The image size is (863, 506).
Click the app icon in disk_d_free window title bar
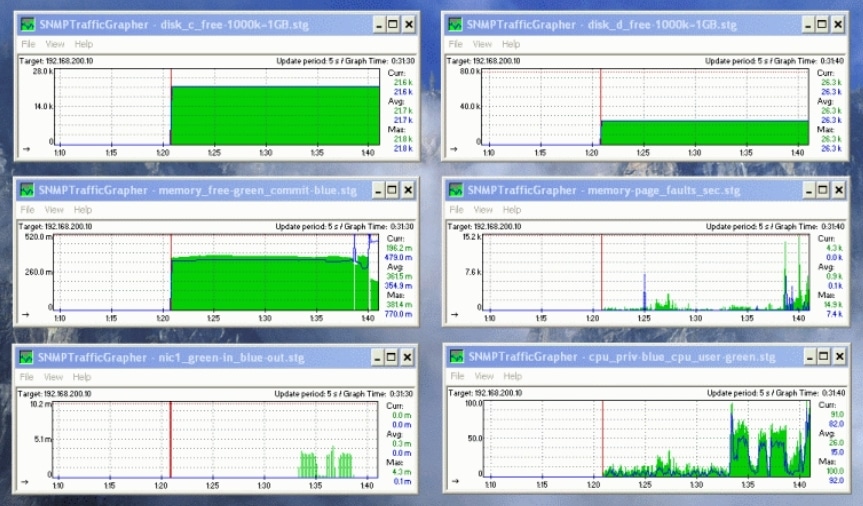[x=455, y=24]
